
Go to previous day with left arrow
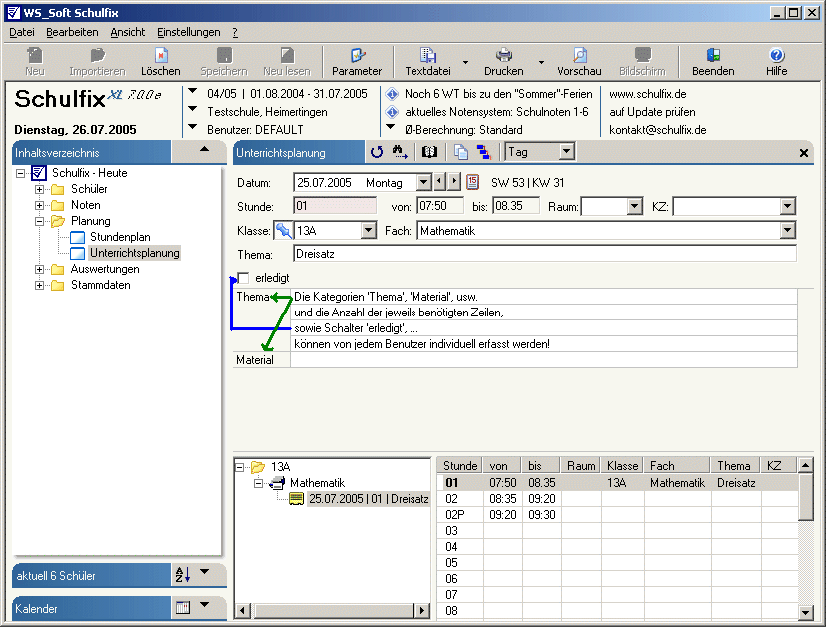[439, 182]
